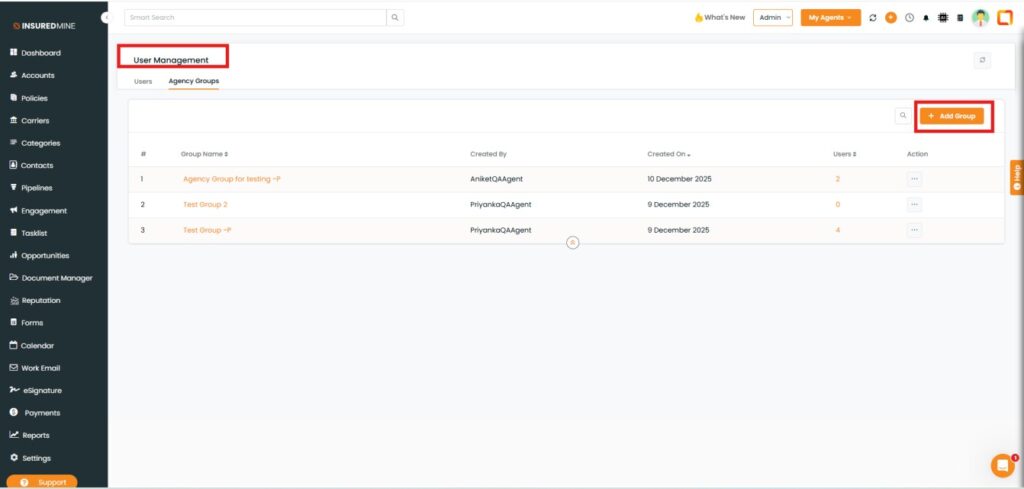
Task: Click the Add Group button
Action: (x=951, y=116)
